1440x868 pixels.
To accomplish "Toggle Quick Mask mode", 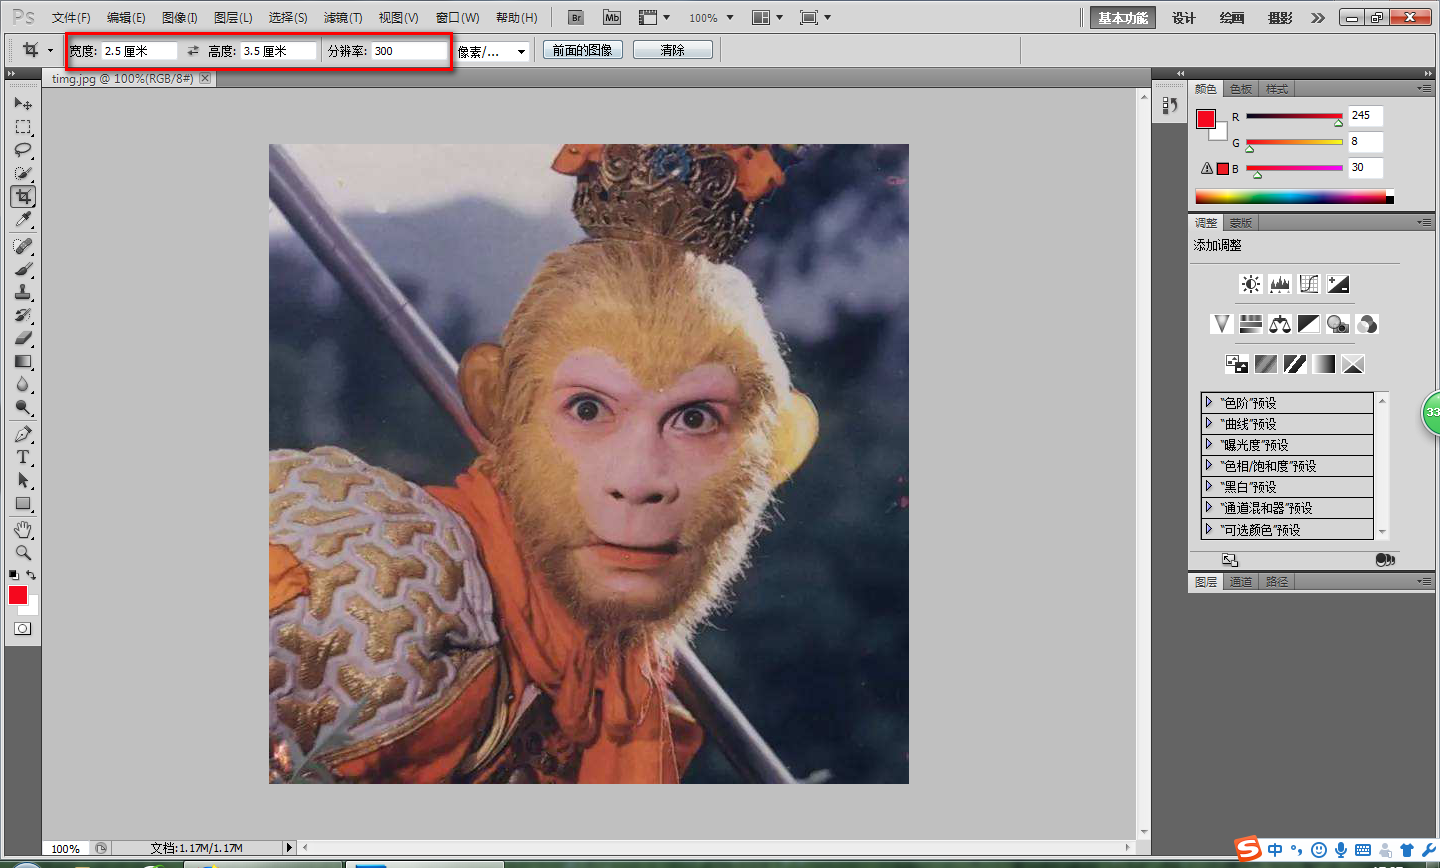I will (23, 629).
